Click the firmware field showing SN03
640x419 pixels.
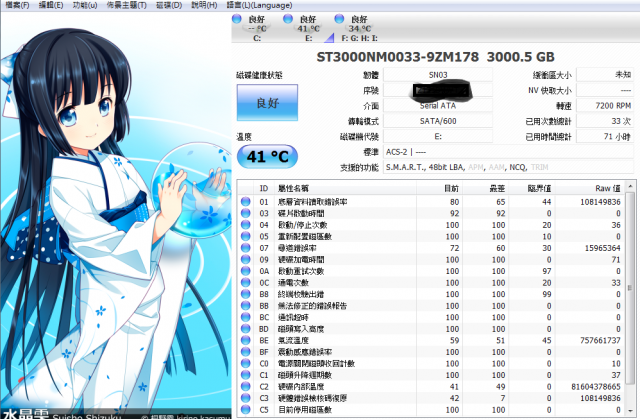tap(438, 75)
